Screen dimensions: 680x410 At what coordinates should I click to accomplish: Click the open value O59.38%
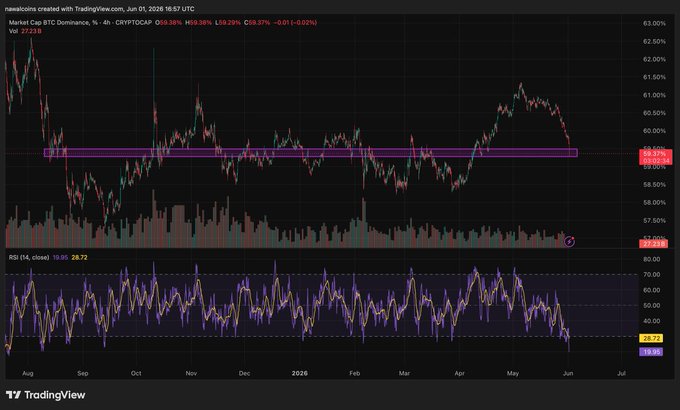(169, 23)
